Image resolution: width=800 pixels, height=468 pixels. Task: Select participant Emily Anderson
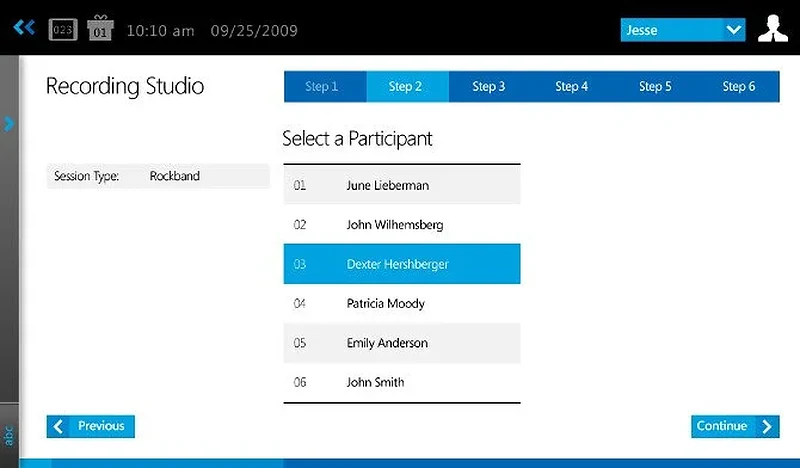(x=402, y=343)
